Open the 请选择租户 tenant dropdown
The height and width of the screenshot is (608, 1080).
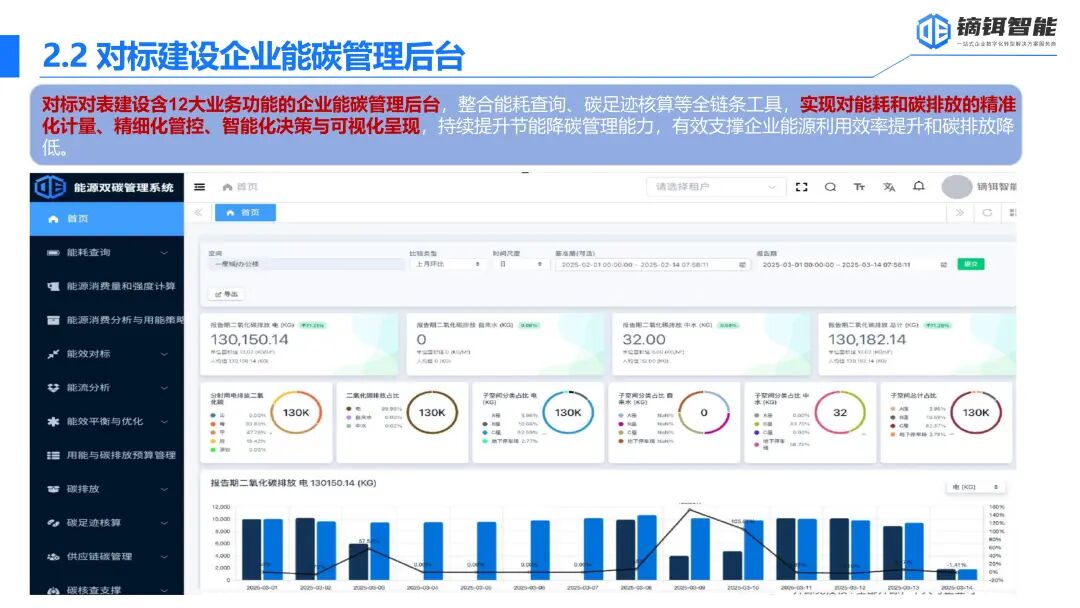click(x=715, y=187)
